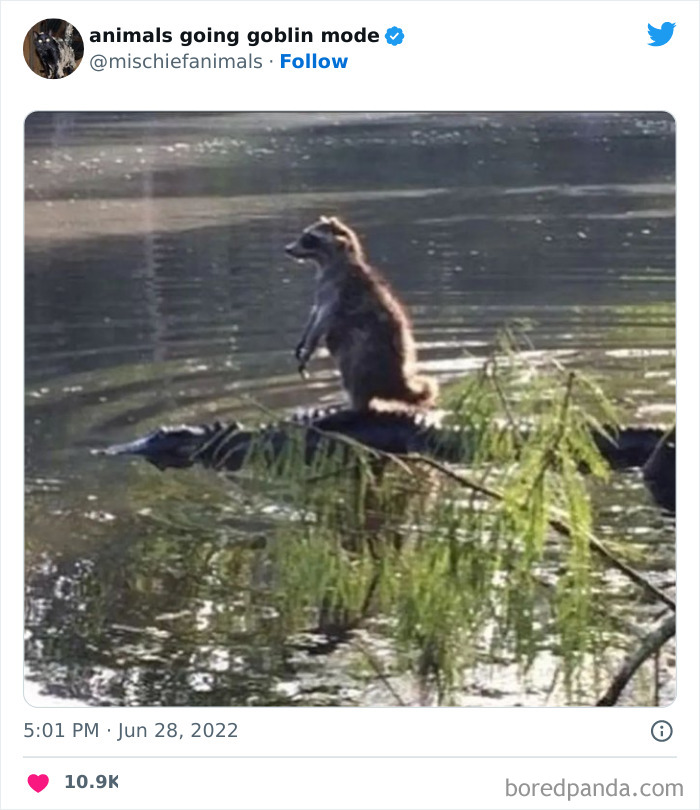
Task: Click the boredpanda.com watermark text
Action: click(594, 787)
